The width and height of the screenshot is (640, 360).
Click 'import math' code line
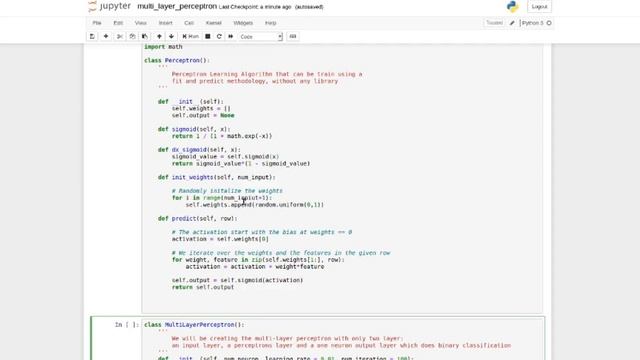[163, 47]
